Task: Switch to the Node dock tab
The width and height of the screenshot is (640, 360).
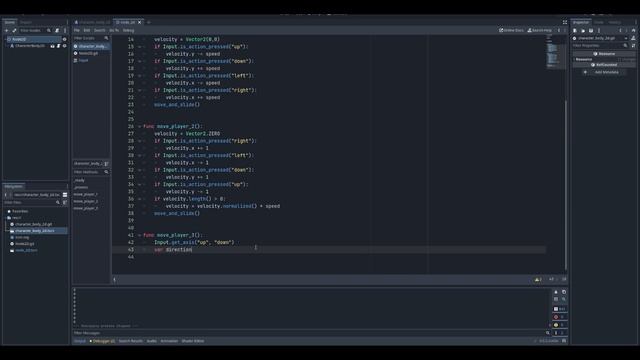Action: [x=599, y=22]
